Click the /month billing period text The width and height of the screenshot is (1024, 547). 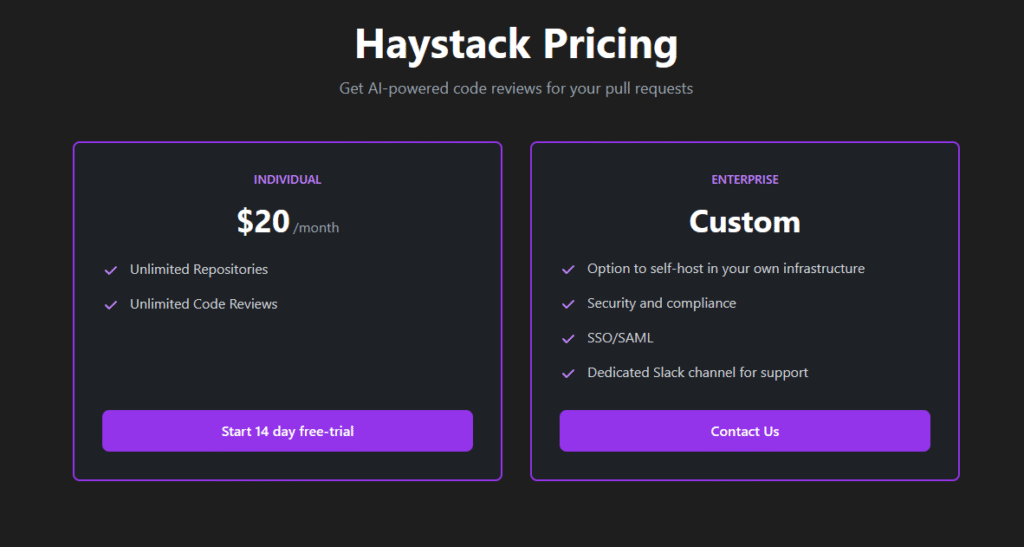316,228
